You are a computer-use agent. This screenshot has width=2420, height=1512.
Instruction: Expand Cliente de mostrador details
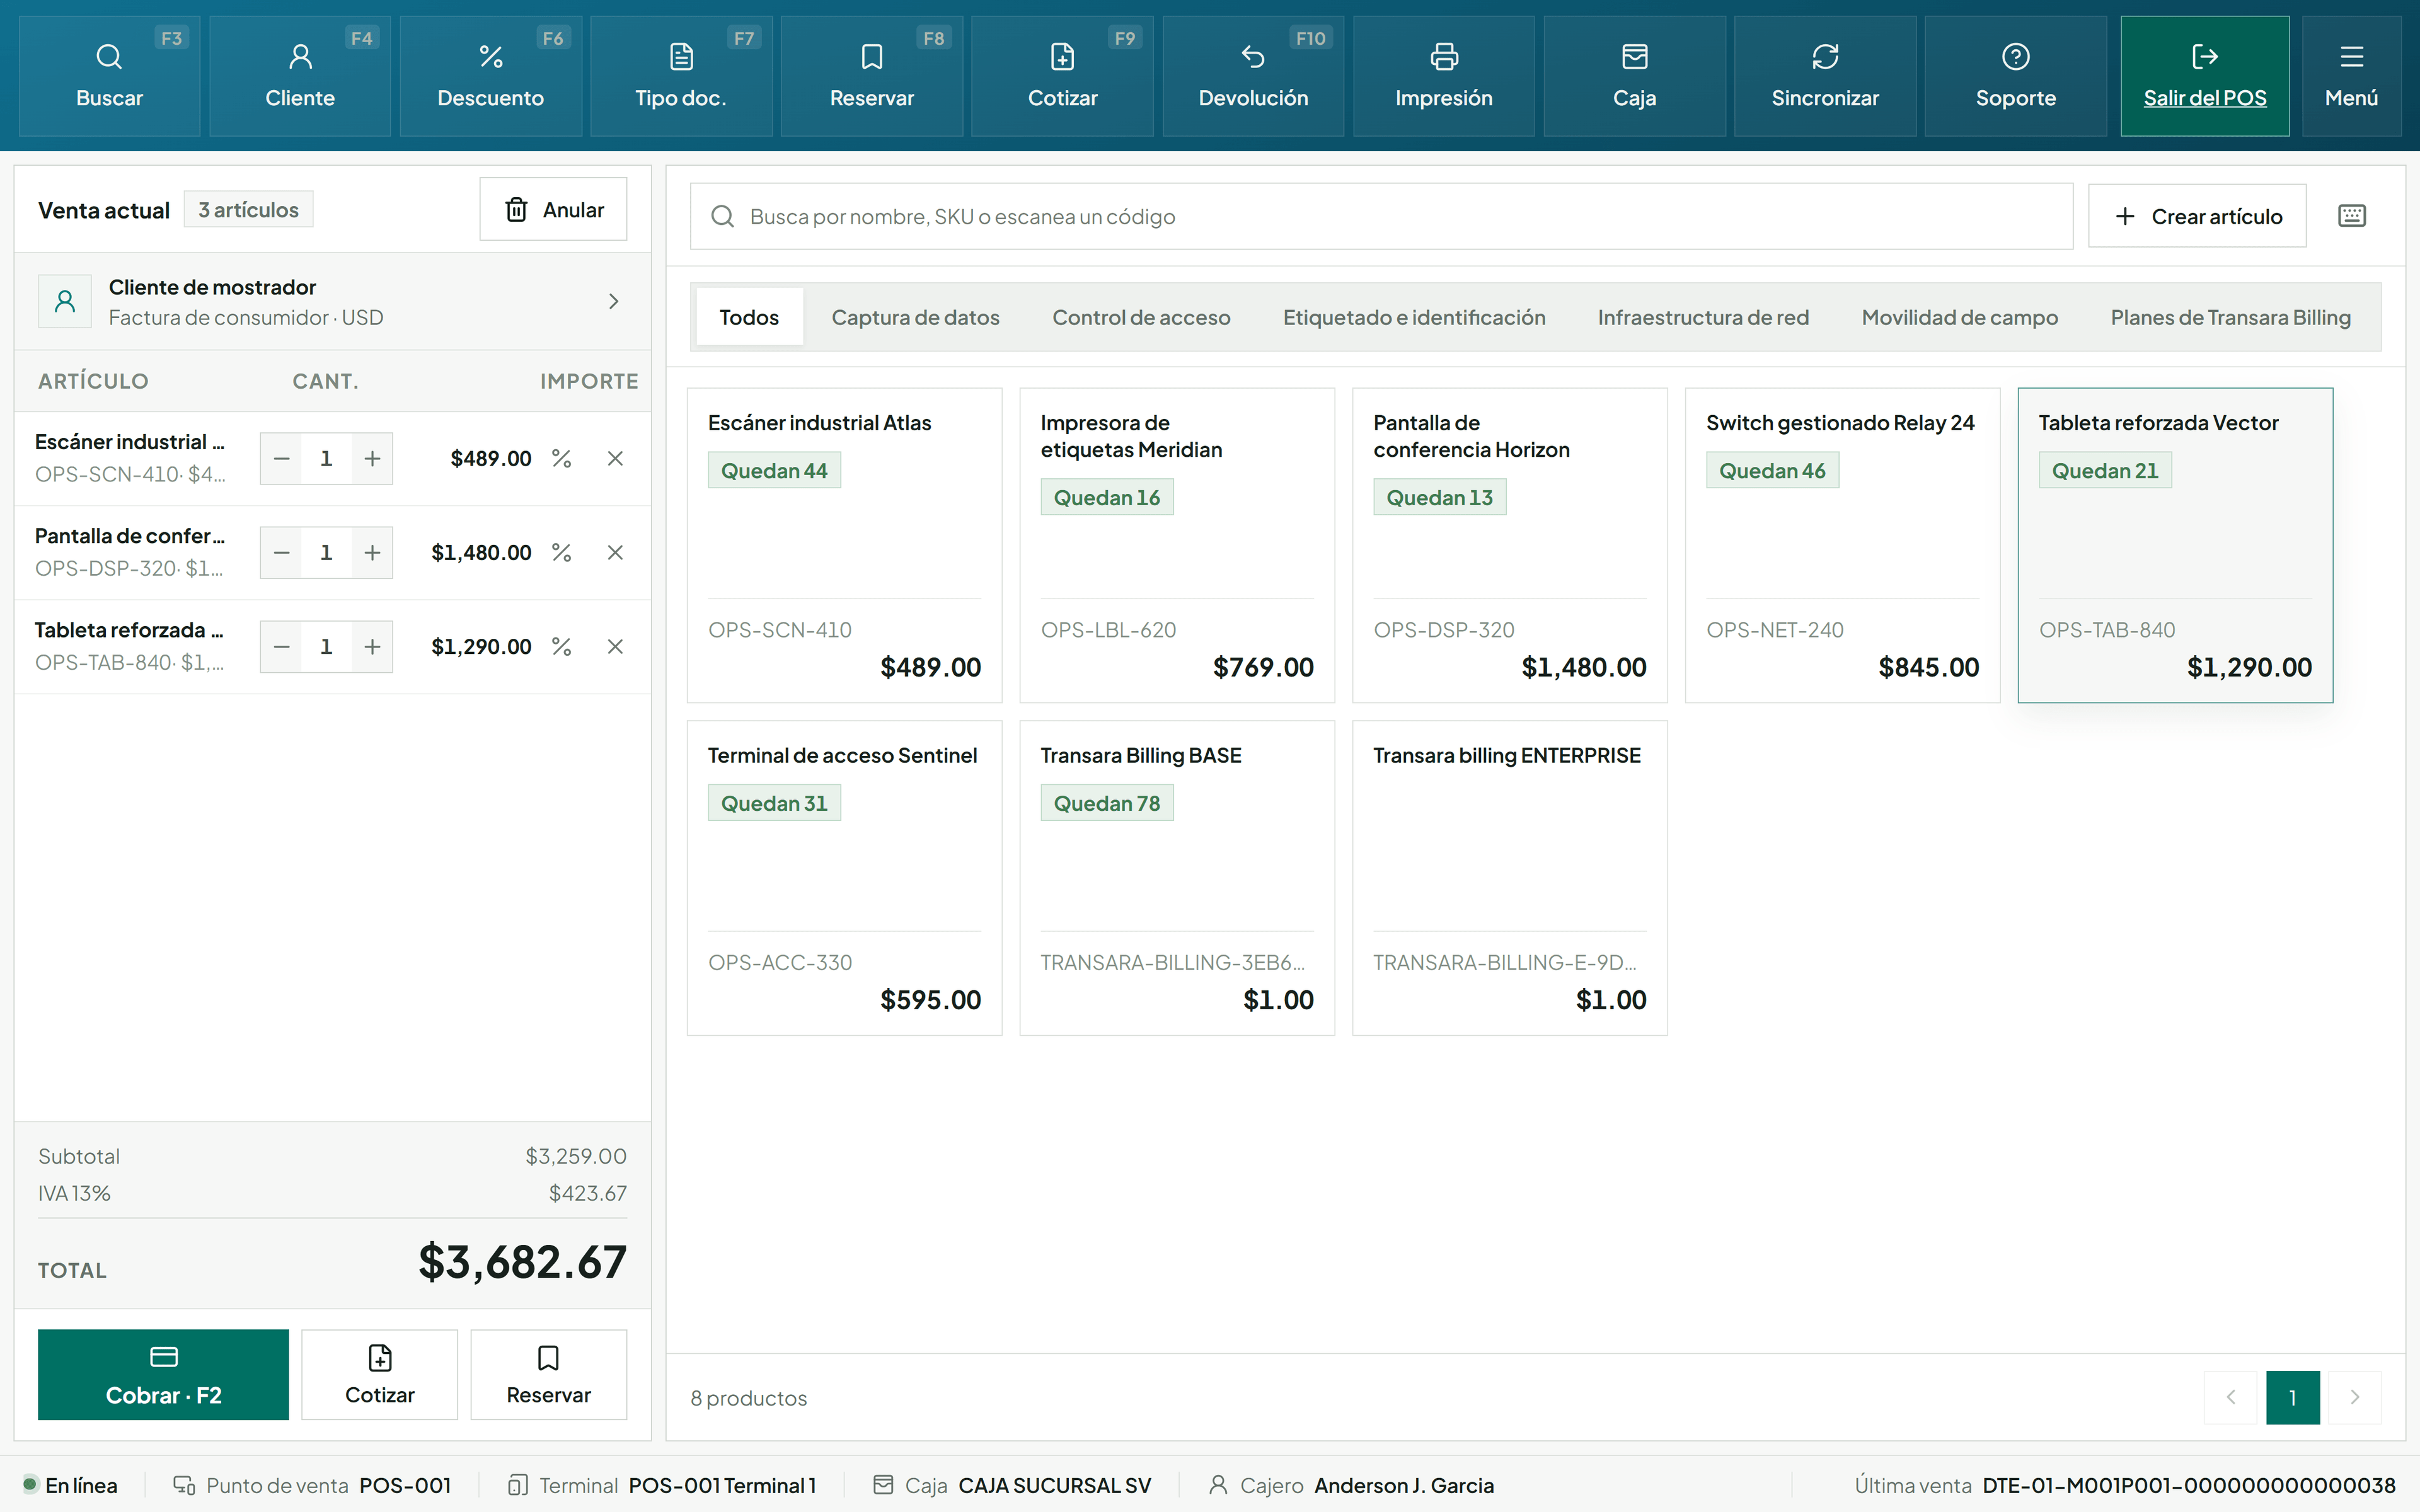(x=332, y=301)
